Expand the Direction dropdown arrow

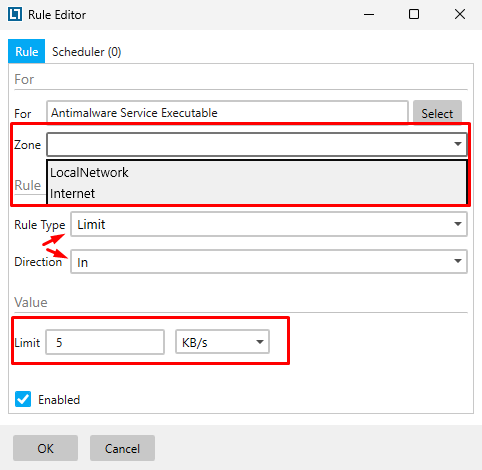(x=458, y=261)
